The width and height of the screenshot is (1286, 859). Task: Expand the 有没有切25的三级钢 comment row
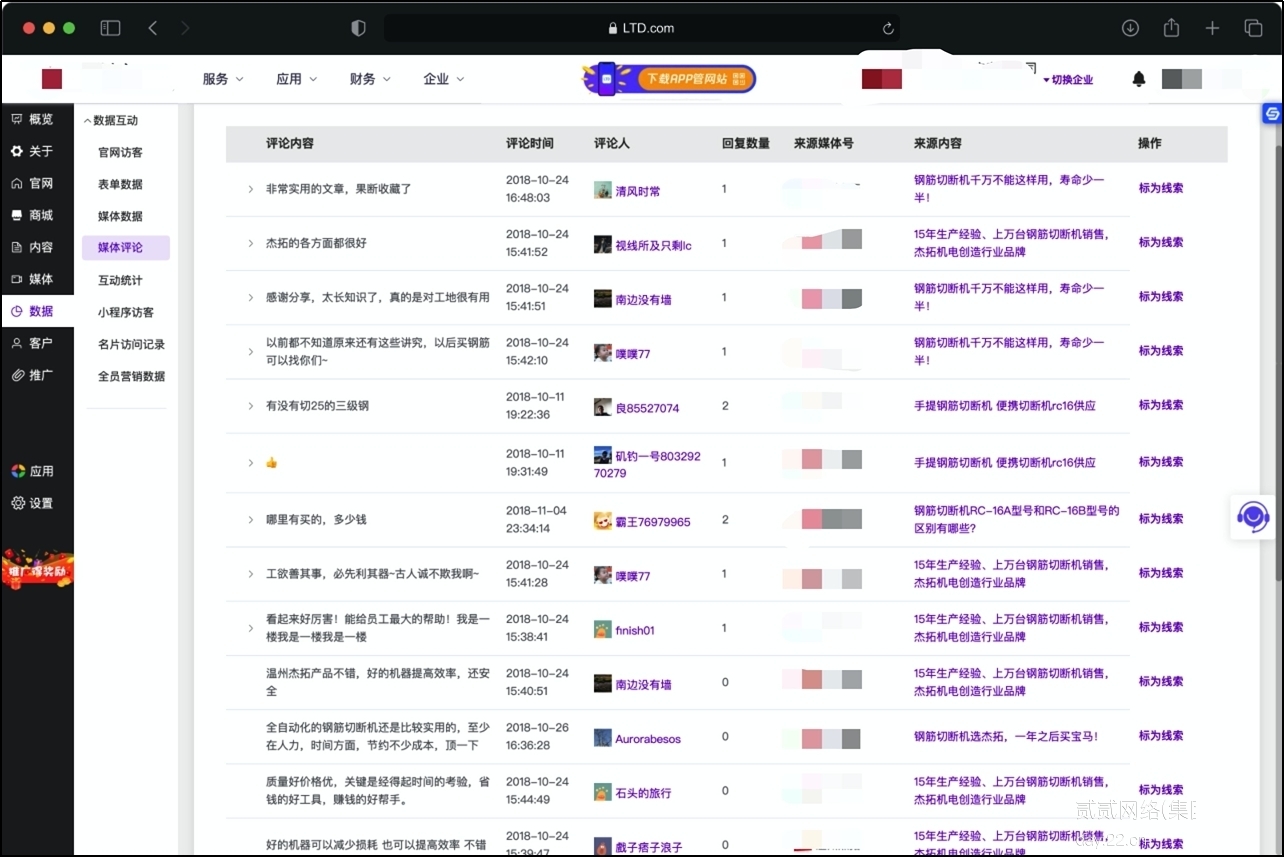click(x=251, y=406)
